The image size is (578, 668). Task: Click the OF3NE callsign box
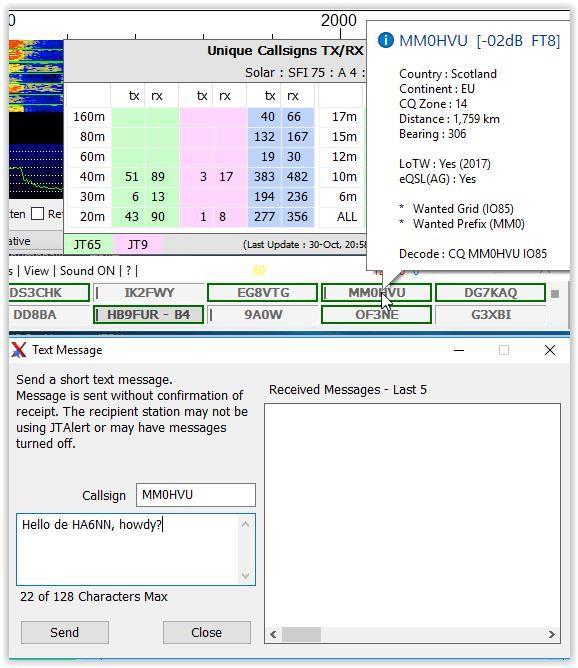click(377, 315)
